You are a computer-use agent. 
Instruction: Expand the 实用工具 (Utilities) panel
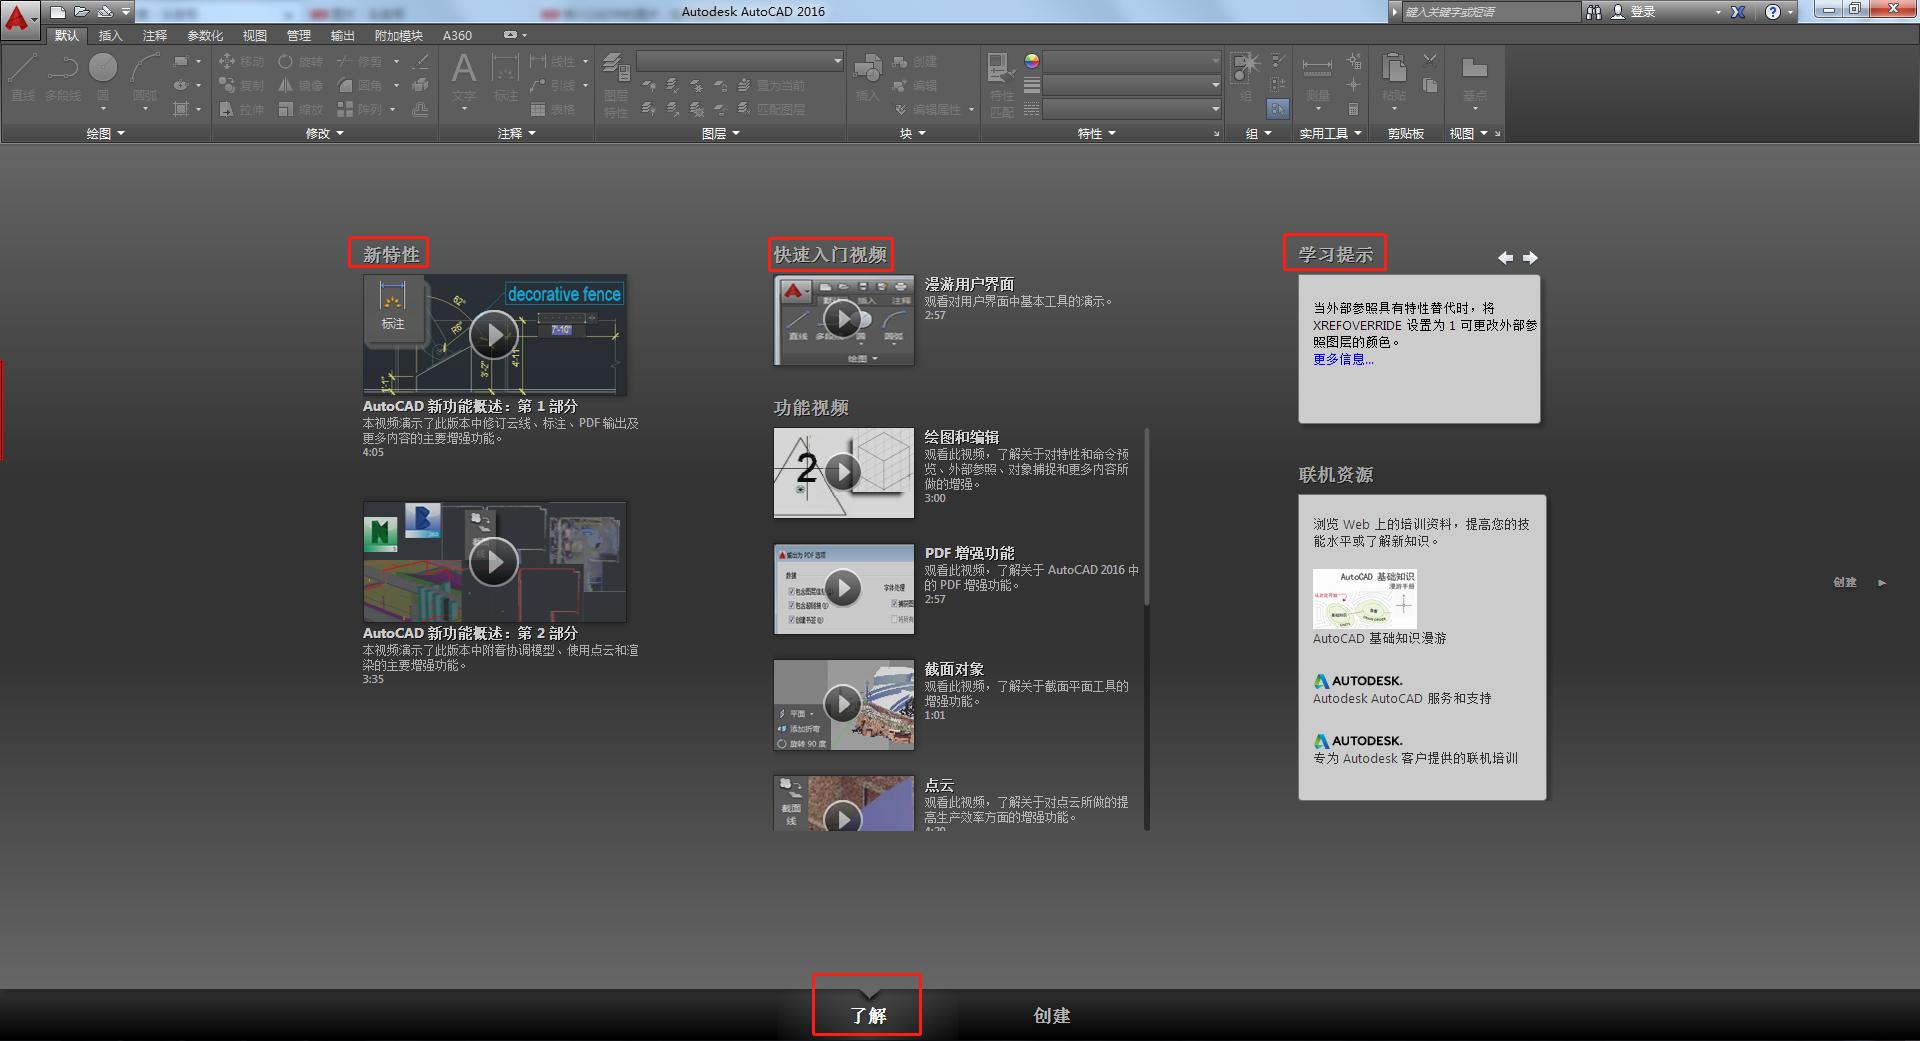[1331, 133]
